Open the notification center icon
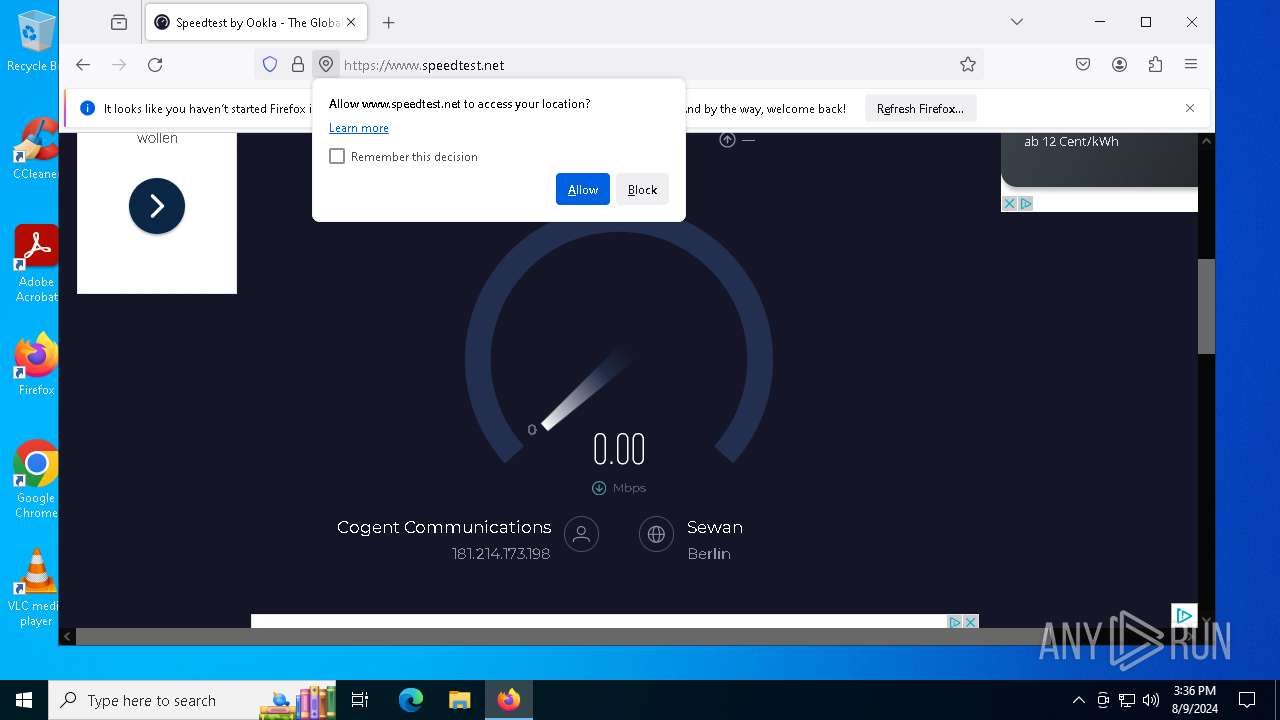Image resolution: width=1280 pixels, height=720 pixels. [1247, 700]
